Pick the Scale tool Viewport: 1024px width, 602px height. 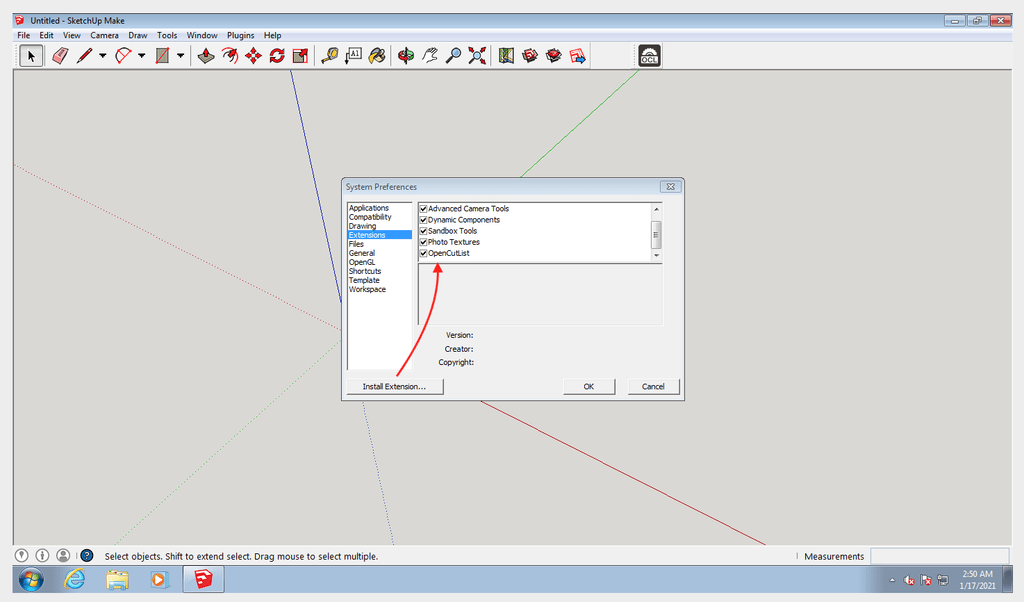pyautogui.click(x=300, y=56)
